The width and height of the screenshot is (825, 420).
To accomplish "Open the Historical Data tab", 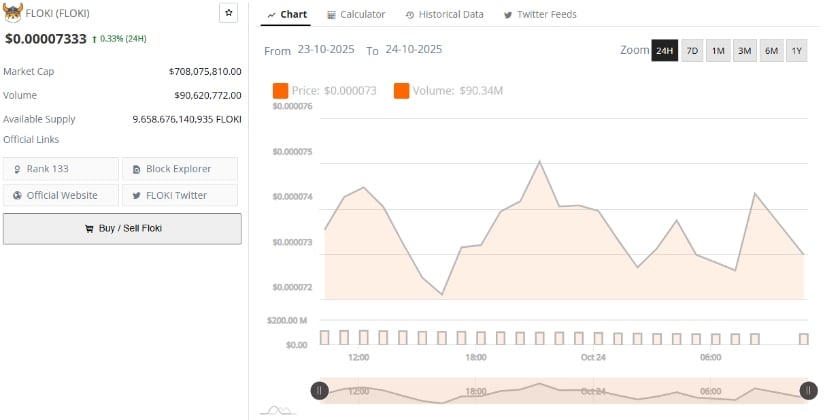I will point(445,14).
